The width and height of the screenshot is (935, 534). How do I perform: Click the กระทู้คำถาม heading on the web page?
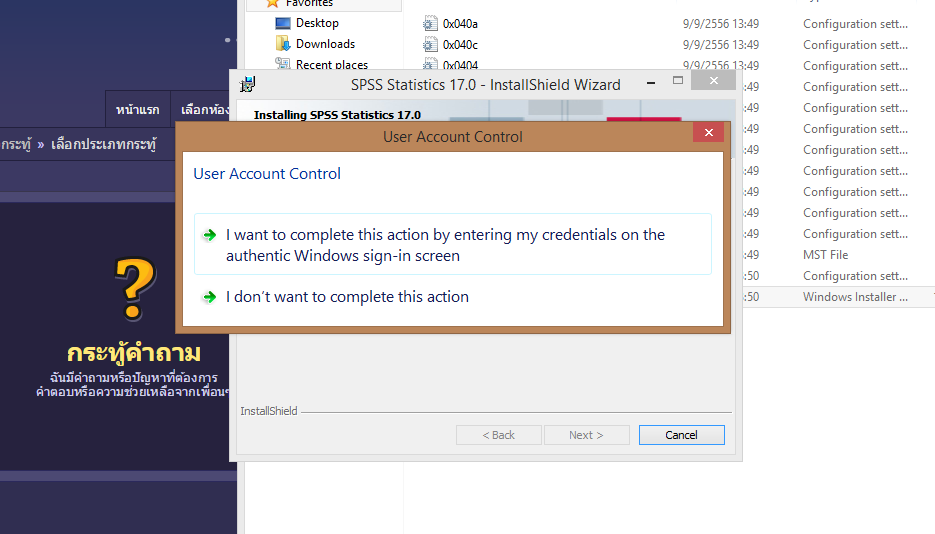[x=134, y=353]
